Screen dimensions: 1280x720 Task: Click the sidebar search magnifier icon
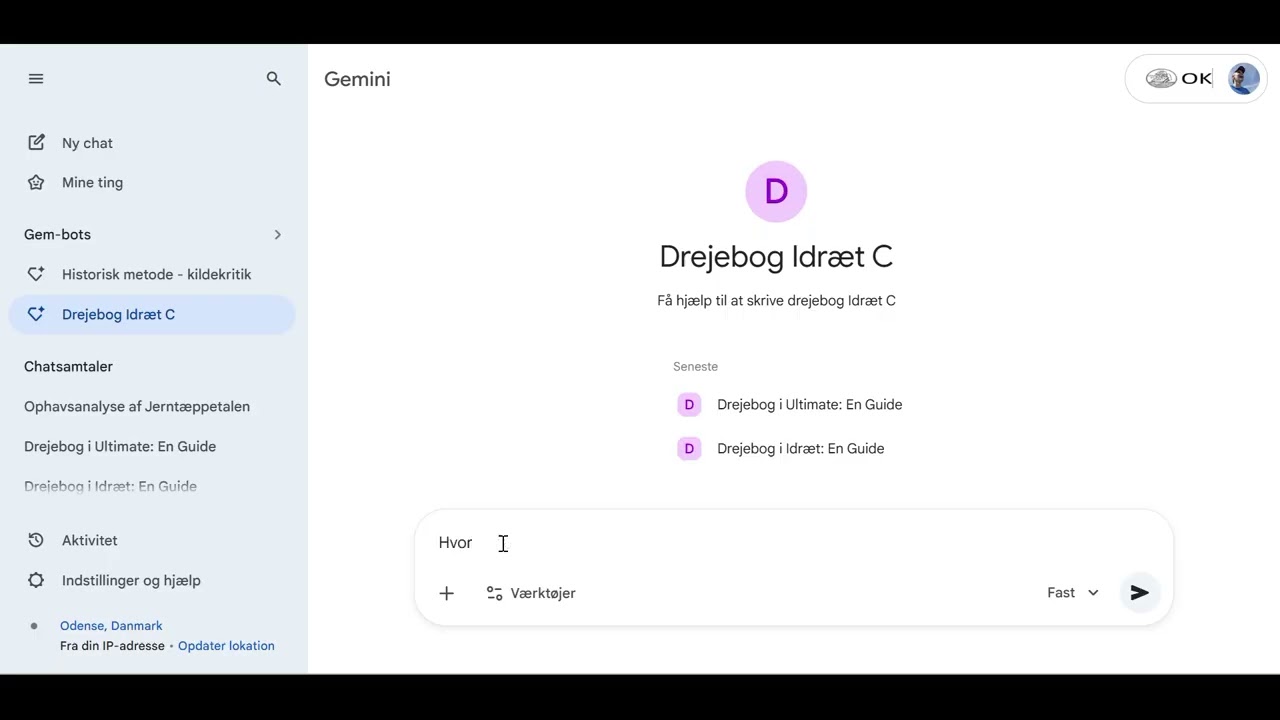tap(274, 79)
